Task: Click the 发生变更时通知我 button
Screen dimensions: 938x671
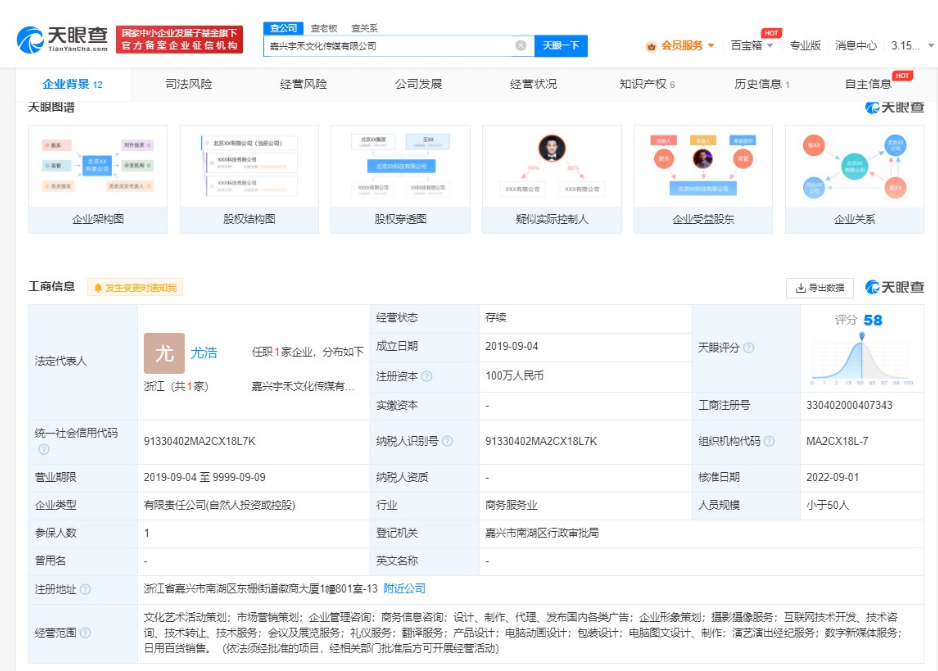Action: pyautogui.click(x=135, y=288)
